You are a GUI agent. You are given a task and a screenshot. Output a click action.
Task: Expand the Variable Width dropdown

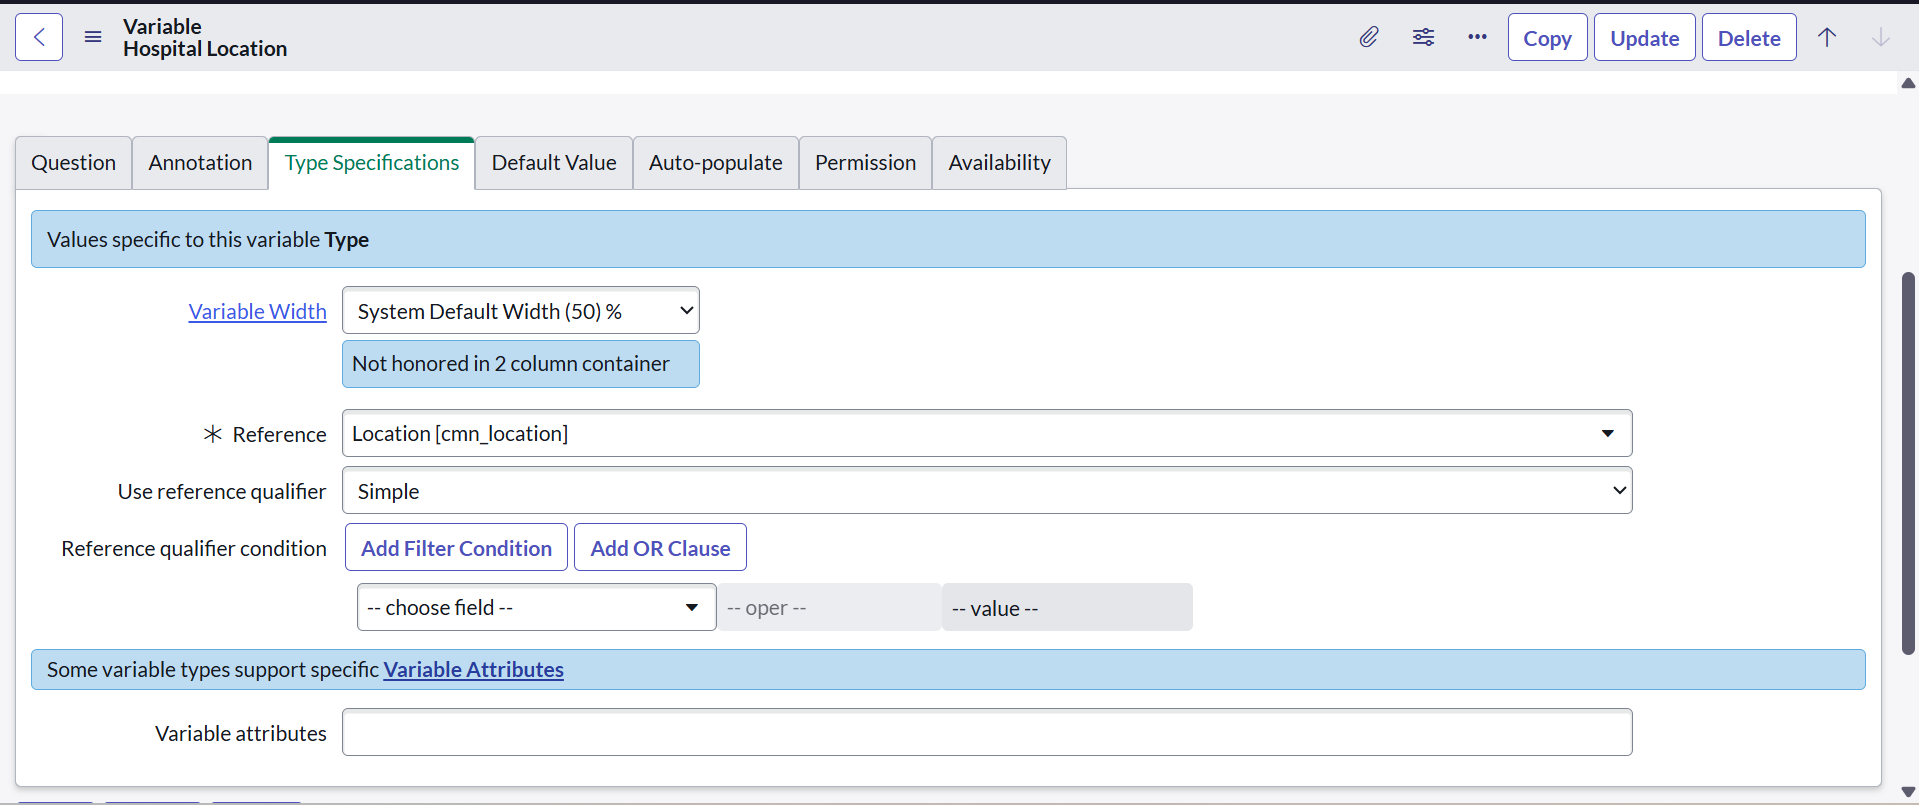[520, 311]
